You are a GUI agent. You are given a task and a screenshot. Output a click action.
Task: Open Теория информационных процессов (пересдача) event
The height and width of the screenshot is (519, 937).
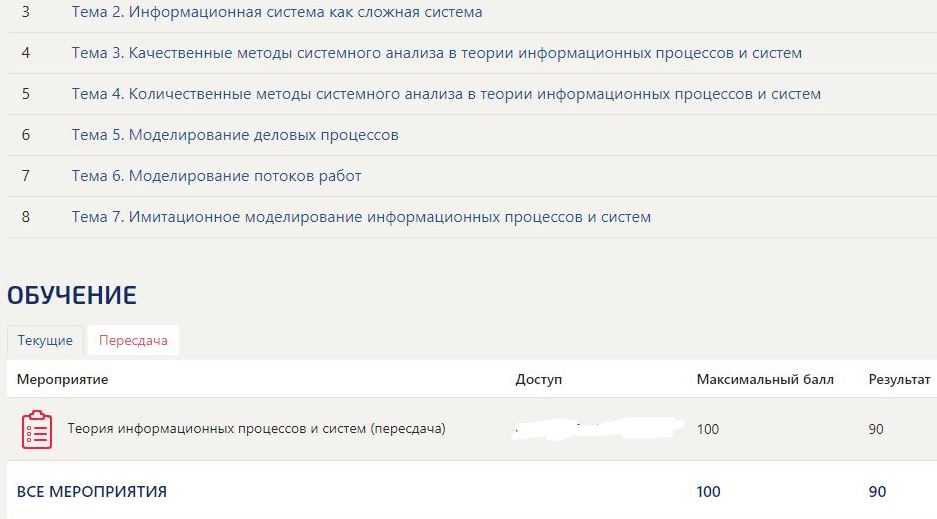[x=256, y=429]
